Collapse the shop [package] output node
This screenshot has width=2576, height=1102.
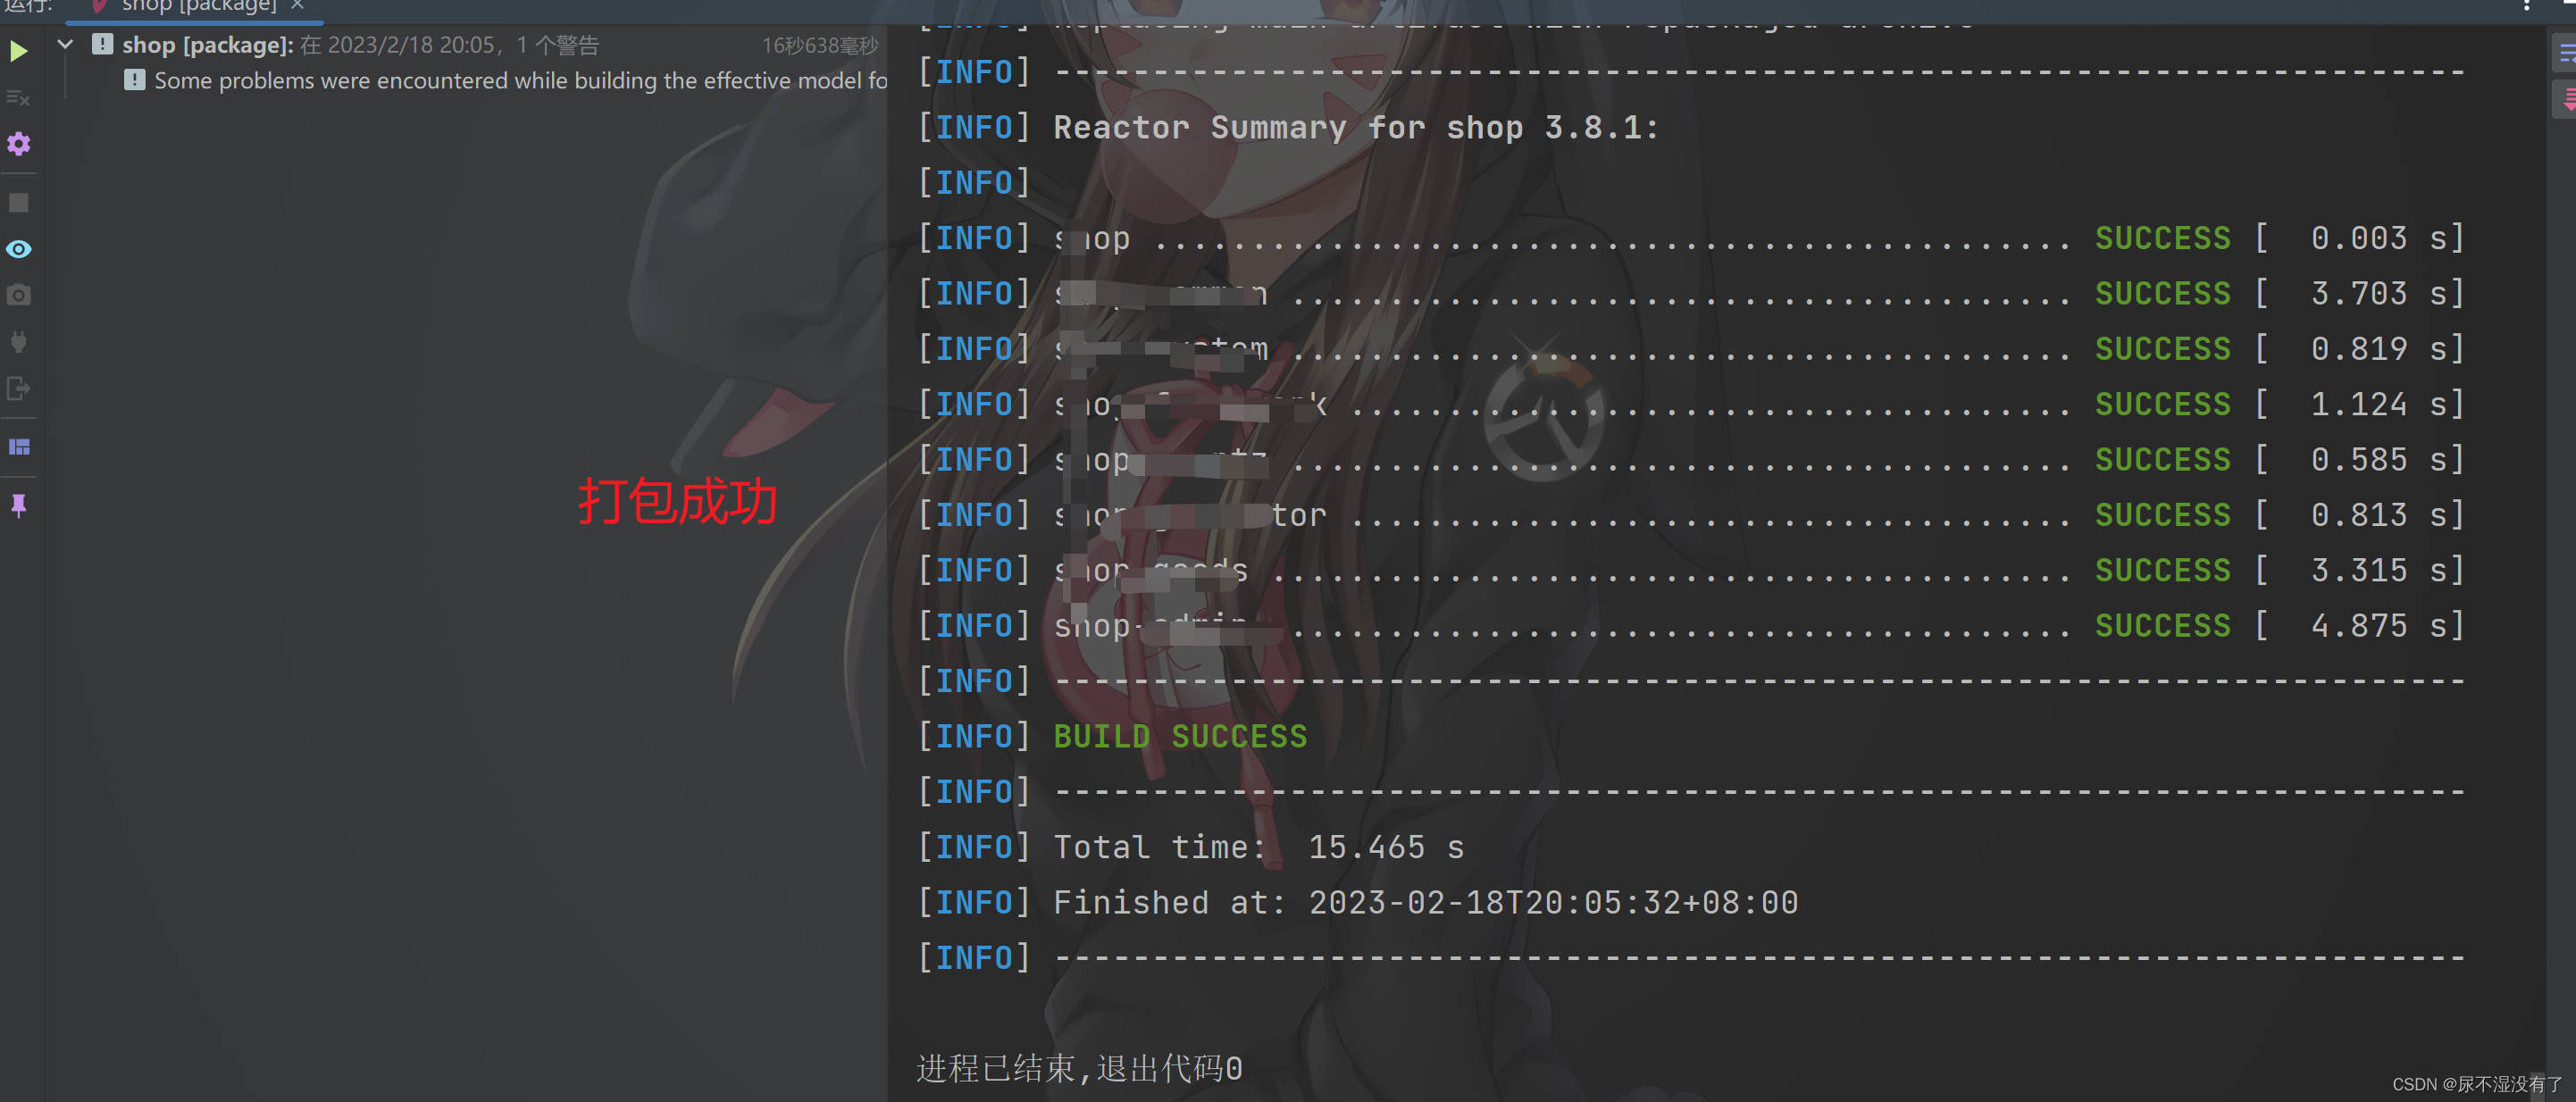click(x=64, y=44)
